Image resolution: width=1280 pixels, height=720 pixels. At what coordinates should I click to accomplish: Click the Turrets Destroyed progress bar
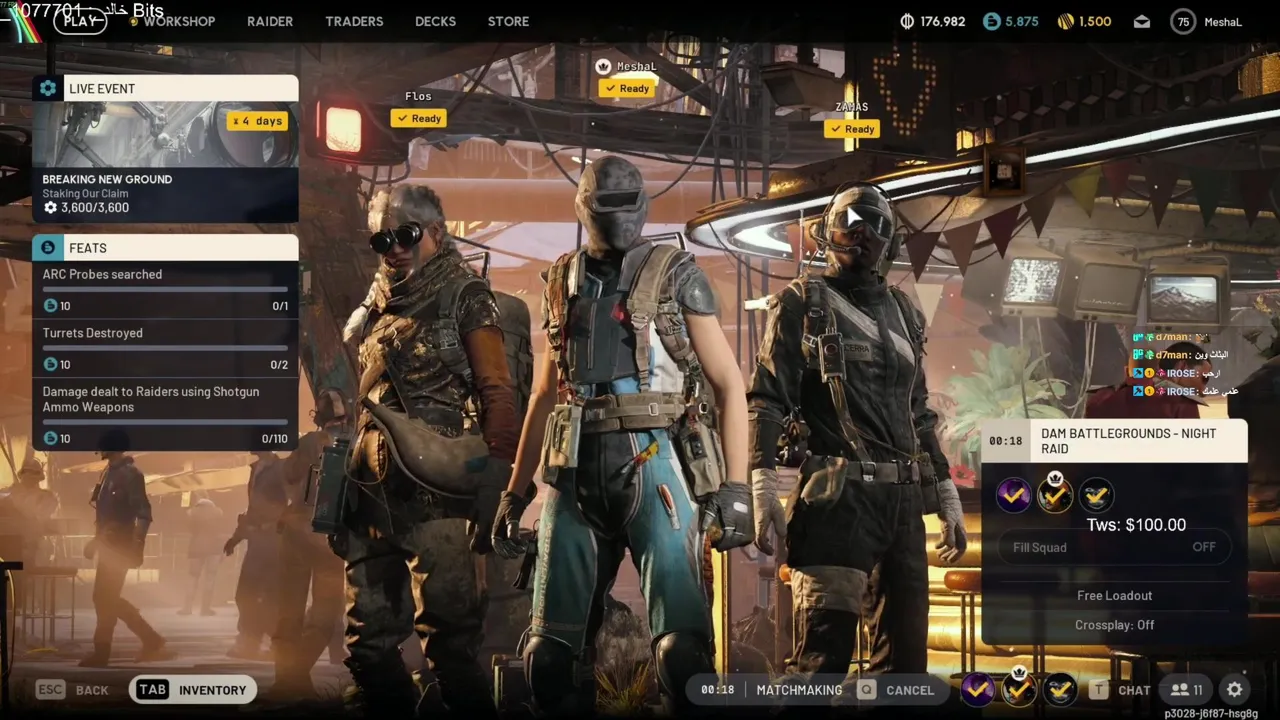[x=165, y=348]
